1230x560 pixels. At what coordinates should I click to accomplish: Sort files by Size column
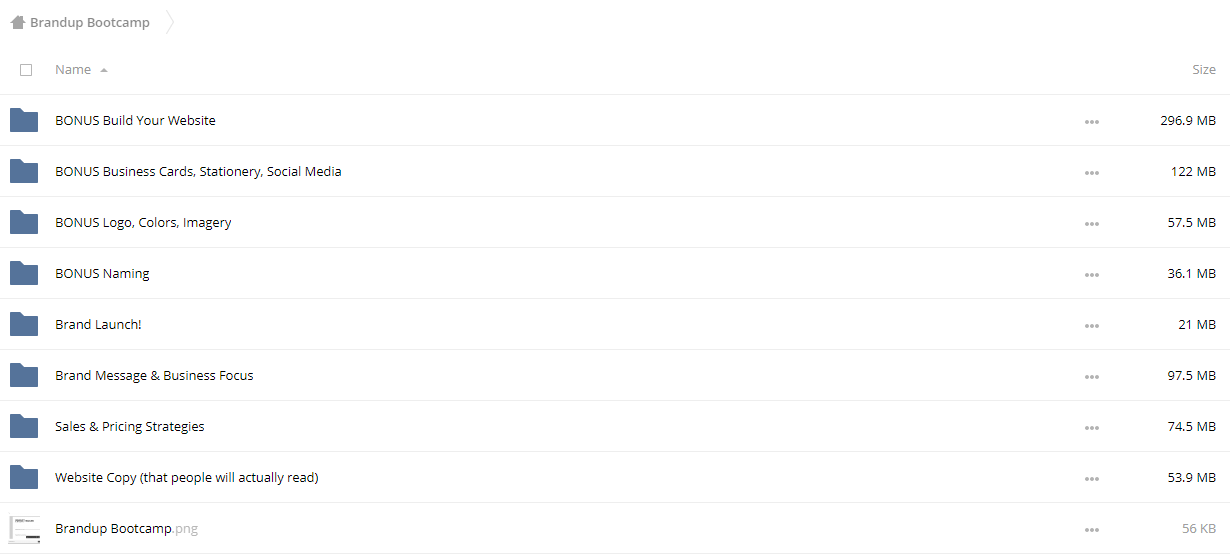click(x=1204, y=69)
